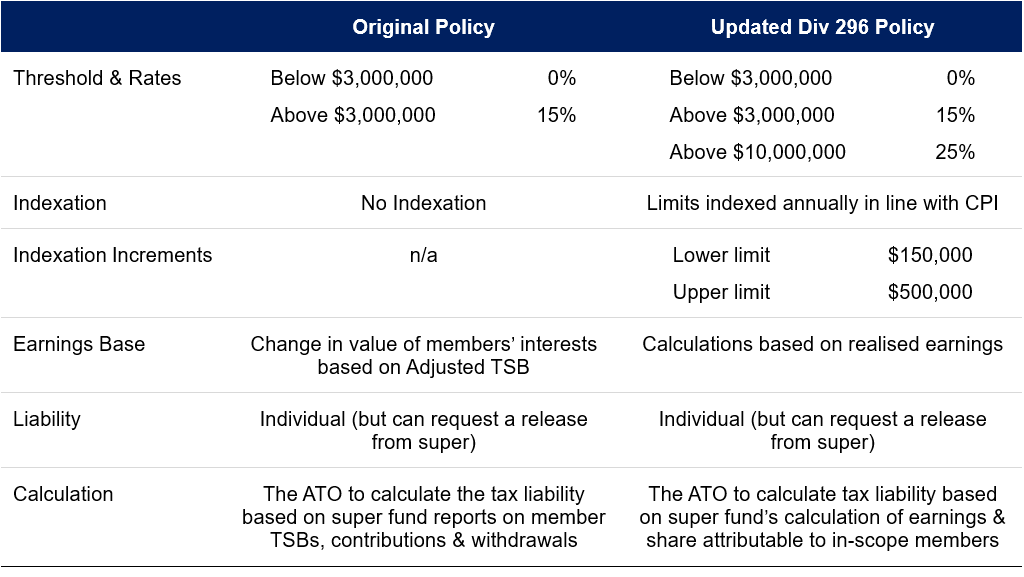Image resolution: width=1024 pixels, height=577 pixels.
Task: Click the $150,000 value
Action: click(x=930, y=255)
